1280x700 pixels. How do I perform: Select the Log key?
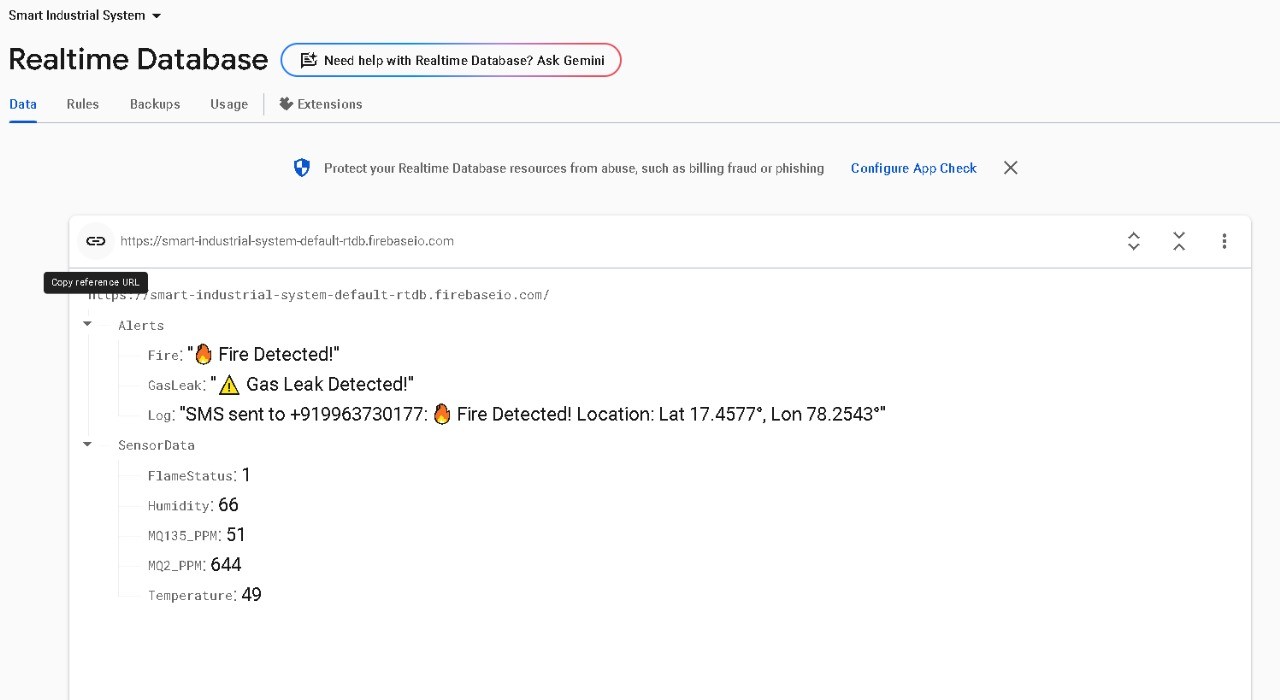(159, 415)
